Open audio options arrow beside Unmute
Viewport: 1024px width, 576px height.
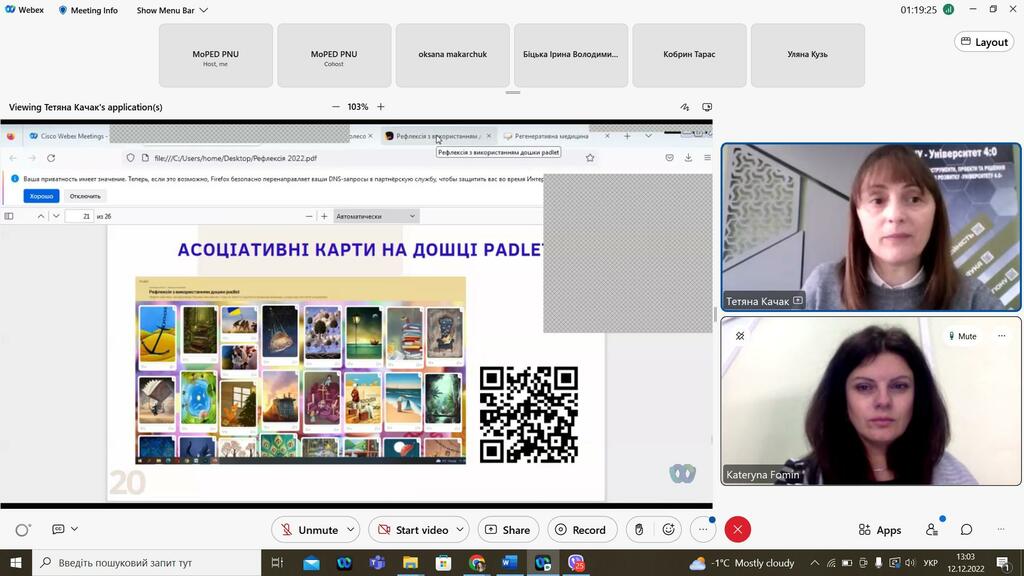tap(348, 530)
